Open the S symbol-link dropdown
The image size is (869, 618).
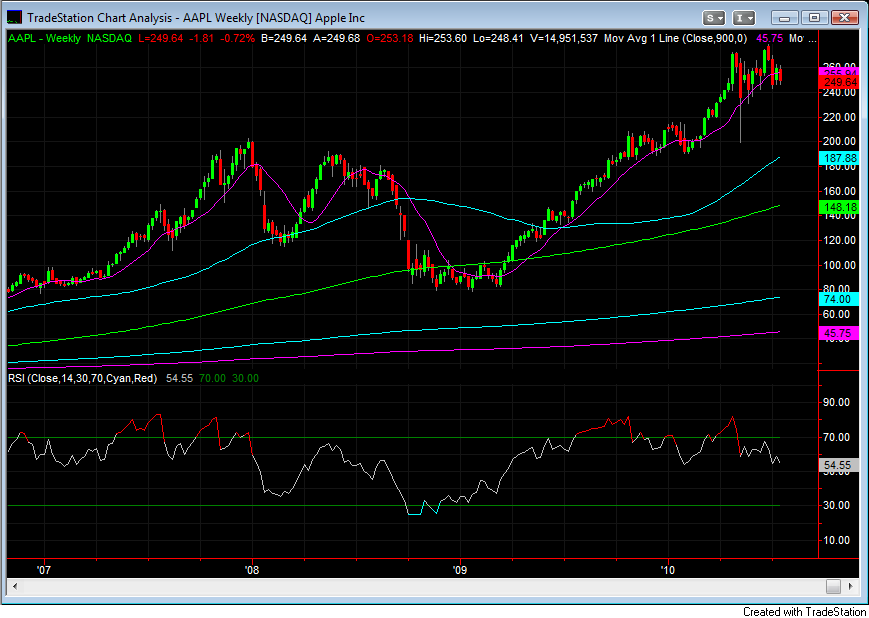[x=714, y=18]
